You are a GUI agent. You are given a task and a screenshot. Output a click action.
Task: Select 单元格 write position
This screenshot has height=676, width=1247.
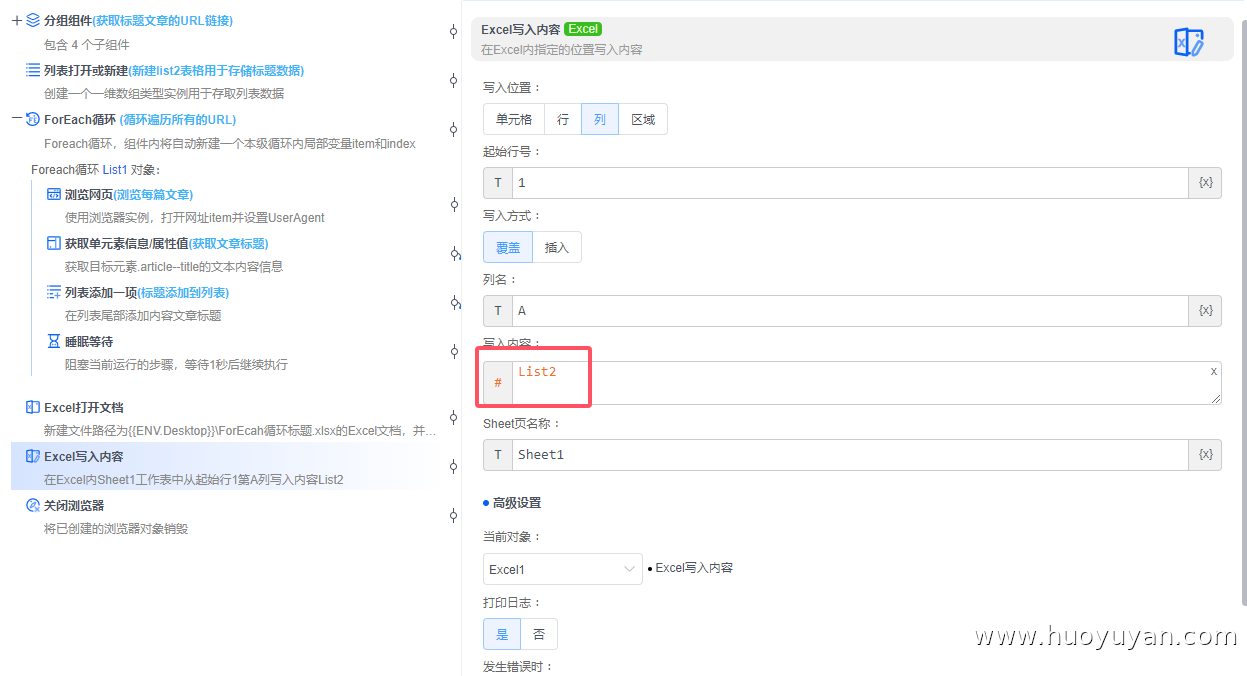pyautogui.click(x=514, y=119)
